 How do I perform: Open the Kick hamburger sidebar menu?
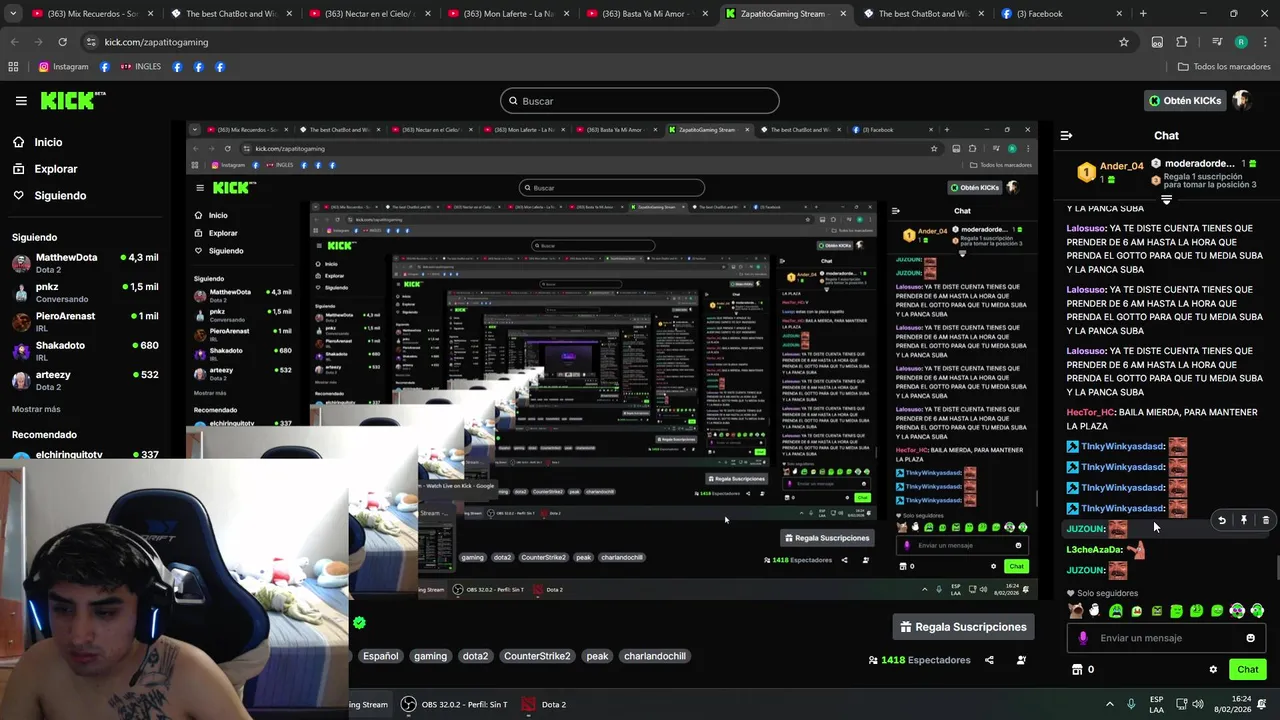pyautogui.click(x=21, y=101)
